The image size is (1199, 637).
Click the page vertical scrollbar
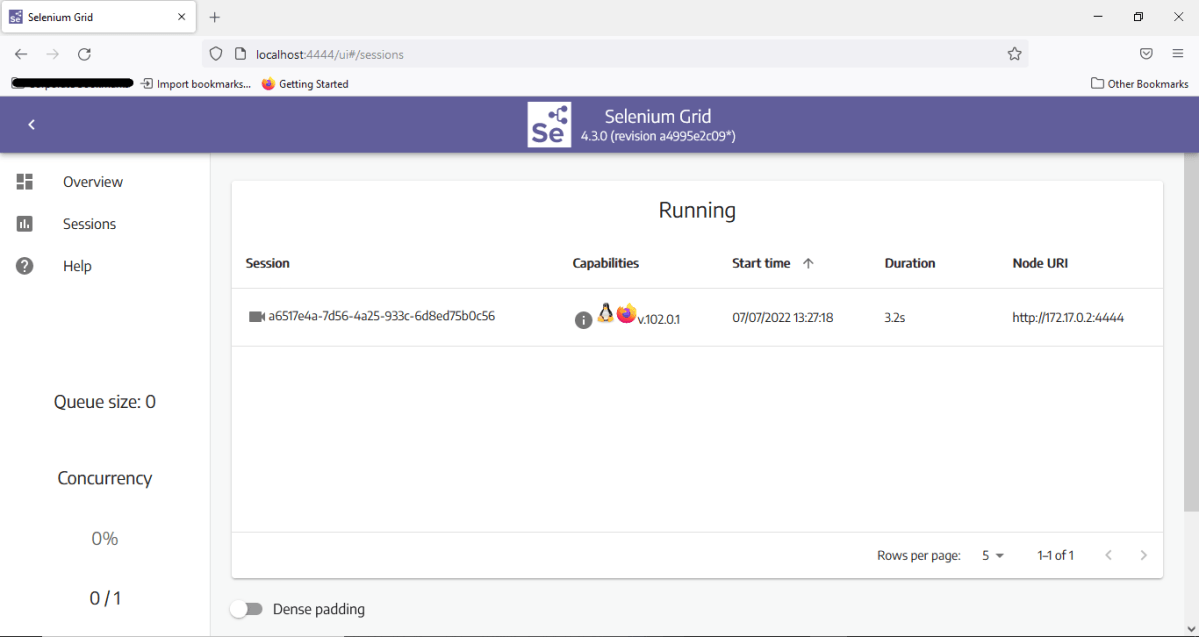click(x=1190, y=330)
